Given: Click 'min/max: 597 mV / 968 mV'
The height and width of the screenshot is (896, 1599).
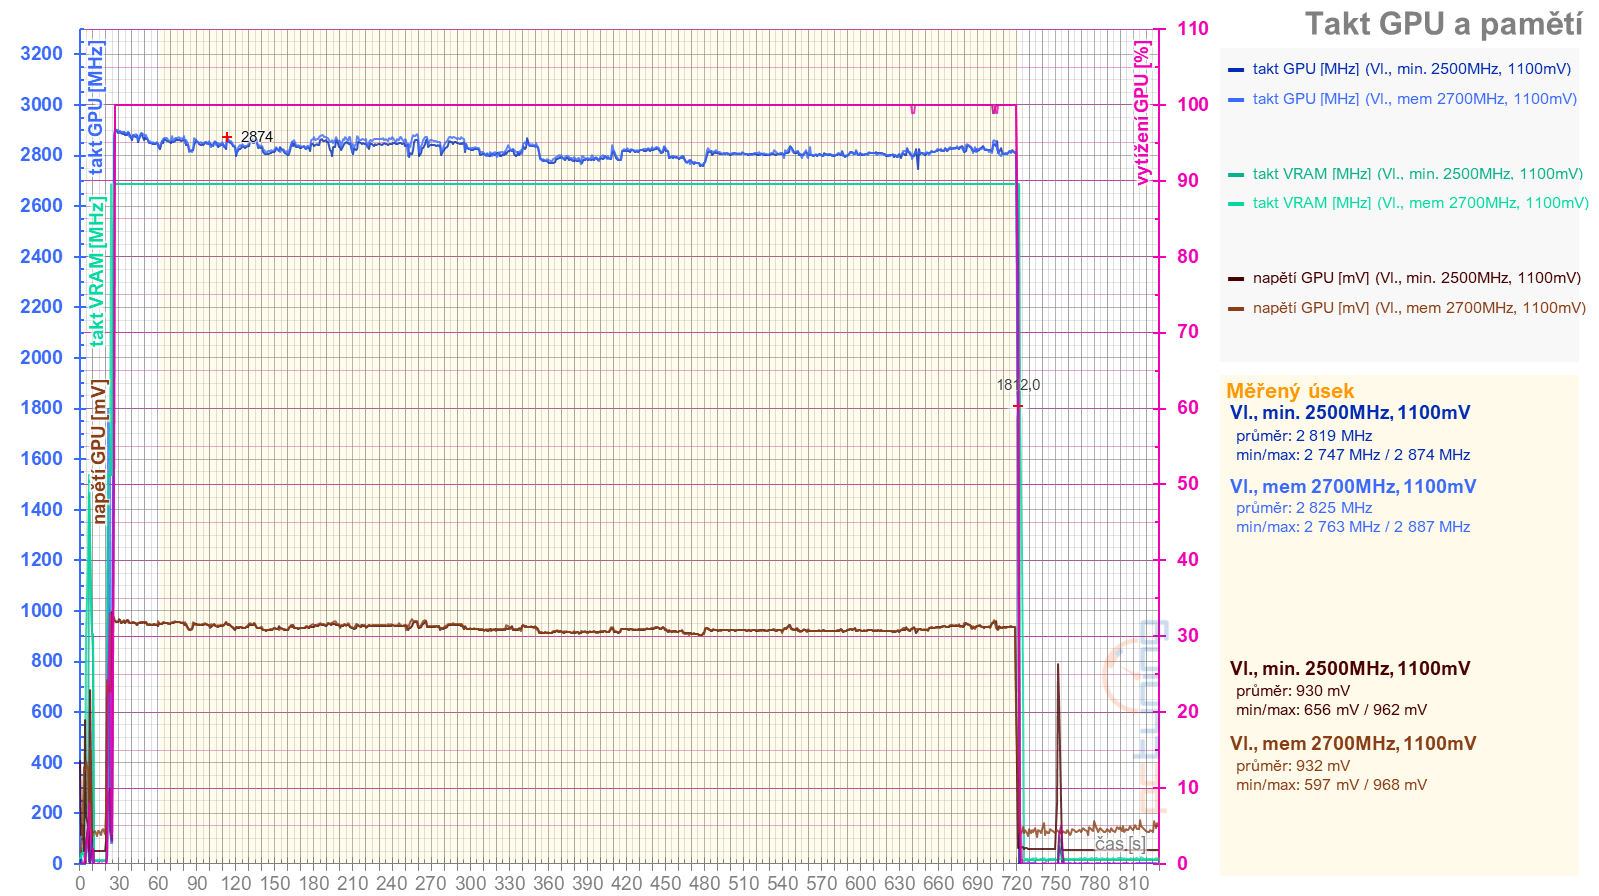Looking at the screenshot, I should (x=1332, y=785).
